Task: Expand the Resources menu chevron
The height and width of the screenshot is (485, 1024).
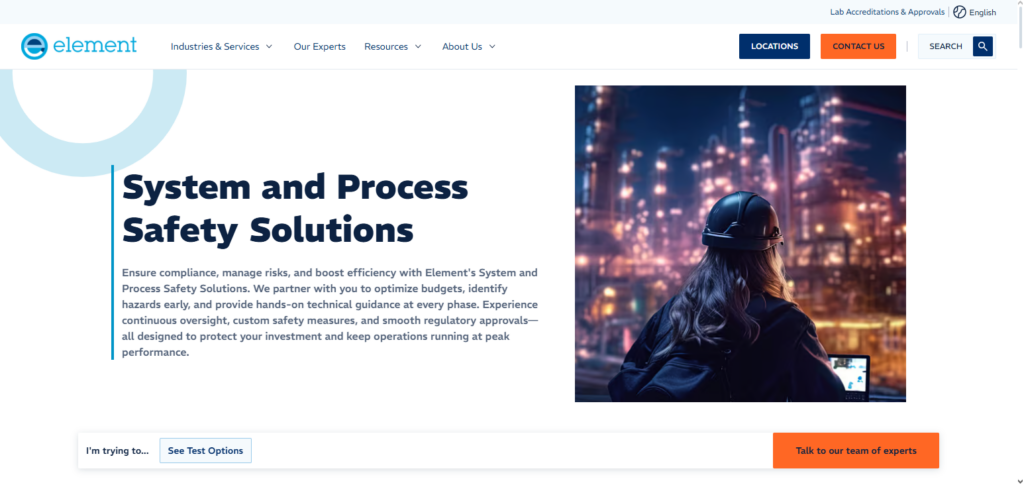Action: pos(418,46)
